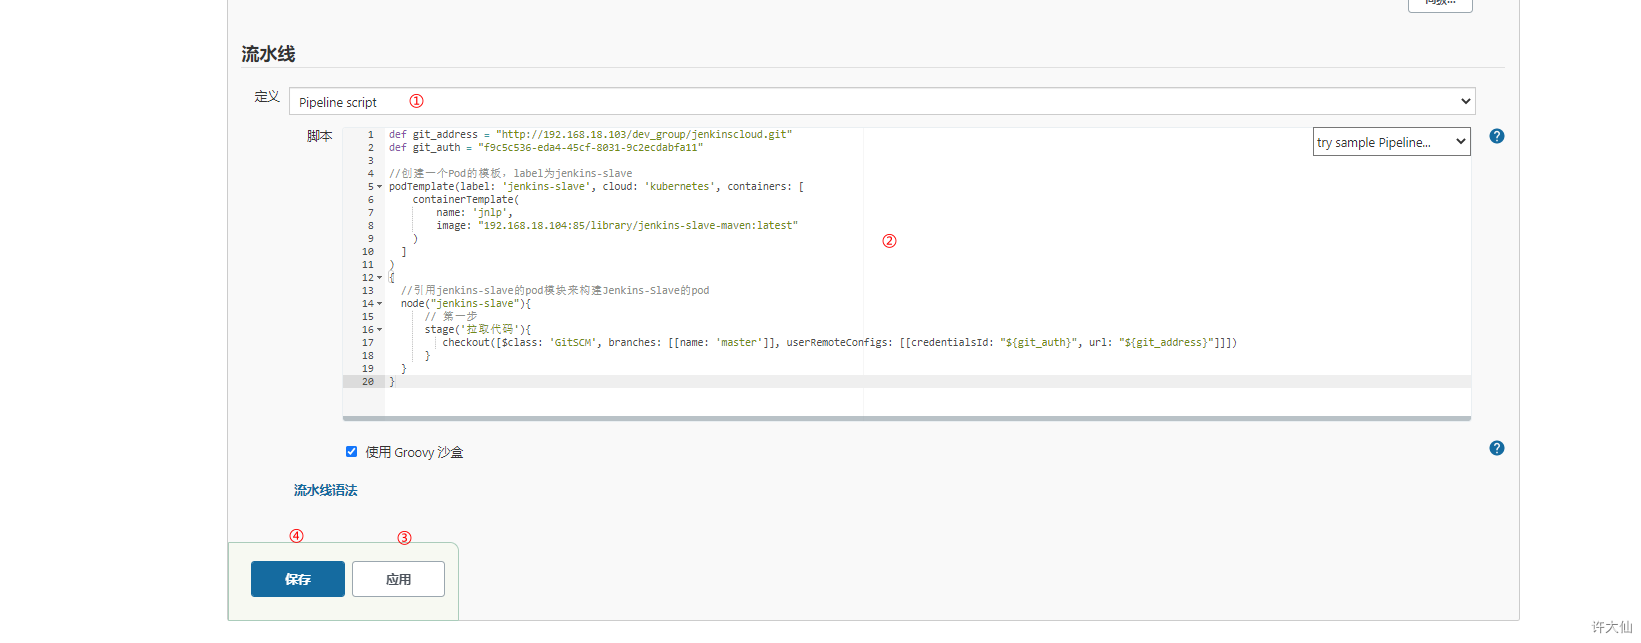Open the Pipeline script definition dropdown
Viewport: 1641px width, 643px height.
(882, 101)
